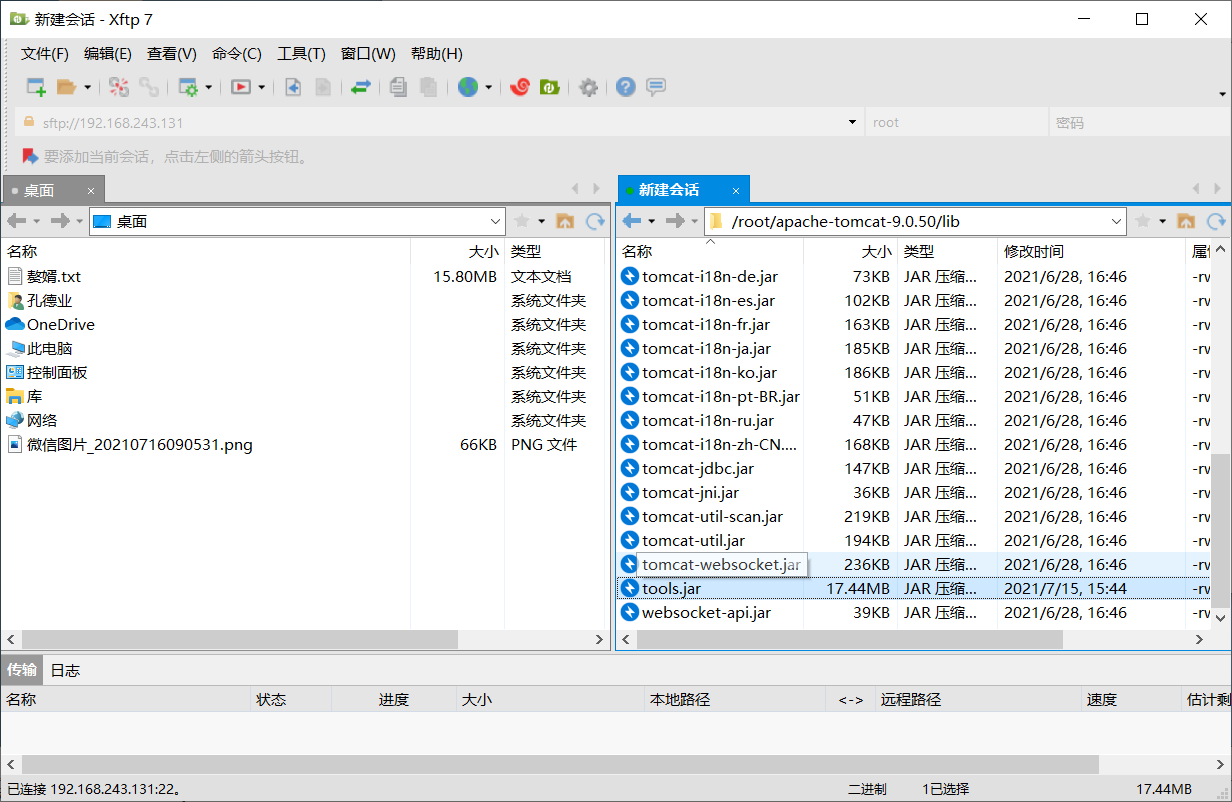Expand the host address dropdown arrow
Image resolution: width=1232 pixels, height=802 pixels.
(x=852, y=122)
